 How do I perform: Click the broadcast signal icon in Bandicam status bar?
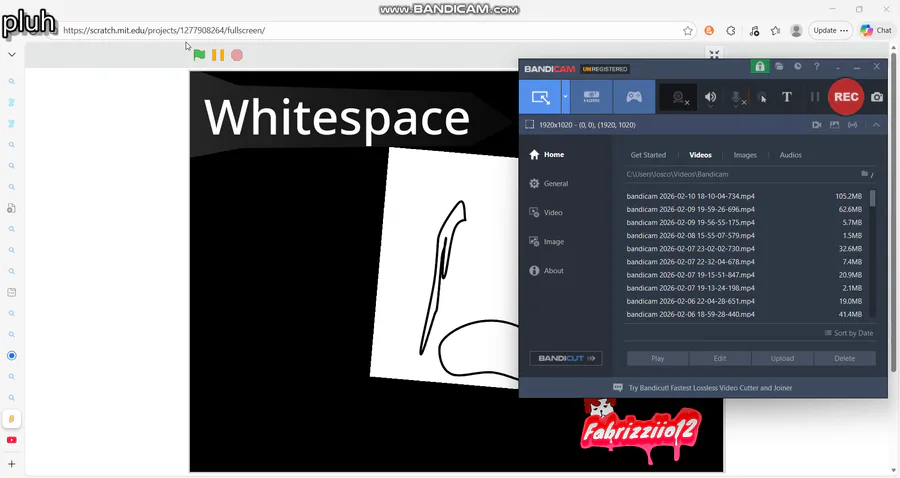[853, 125]
